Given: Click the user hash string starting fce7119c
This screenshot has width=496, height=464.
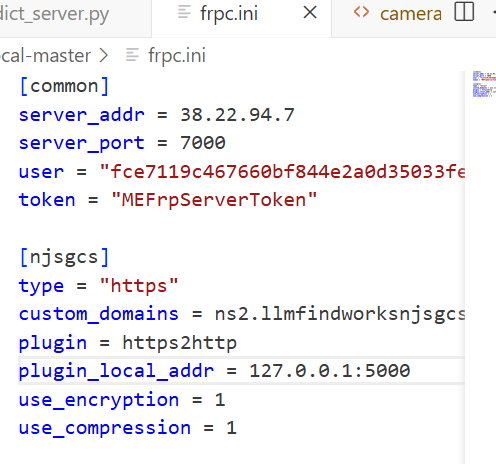Looking at the screenshot, I should [282, 172].
